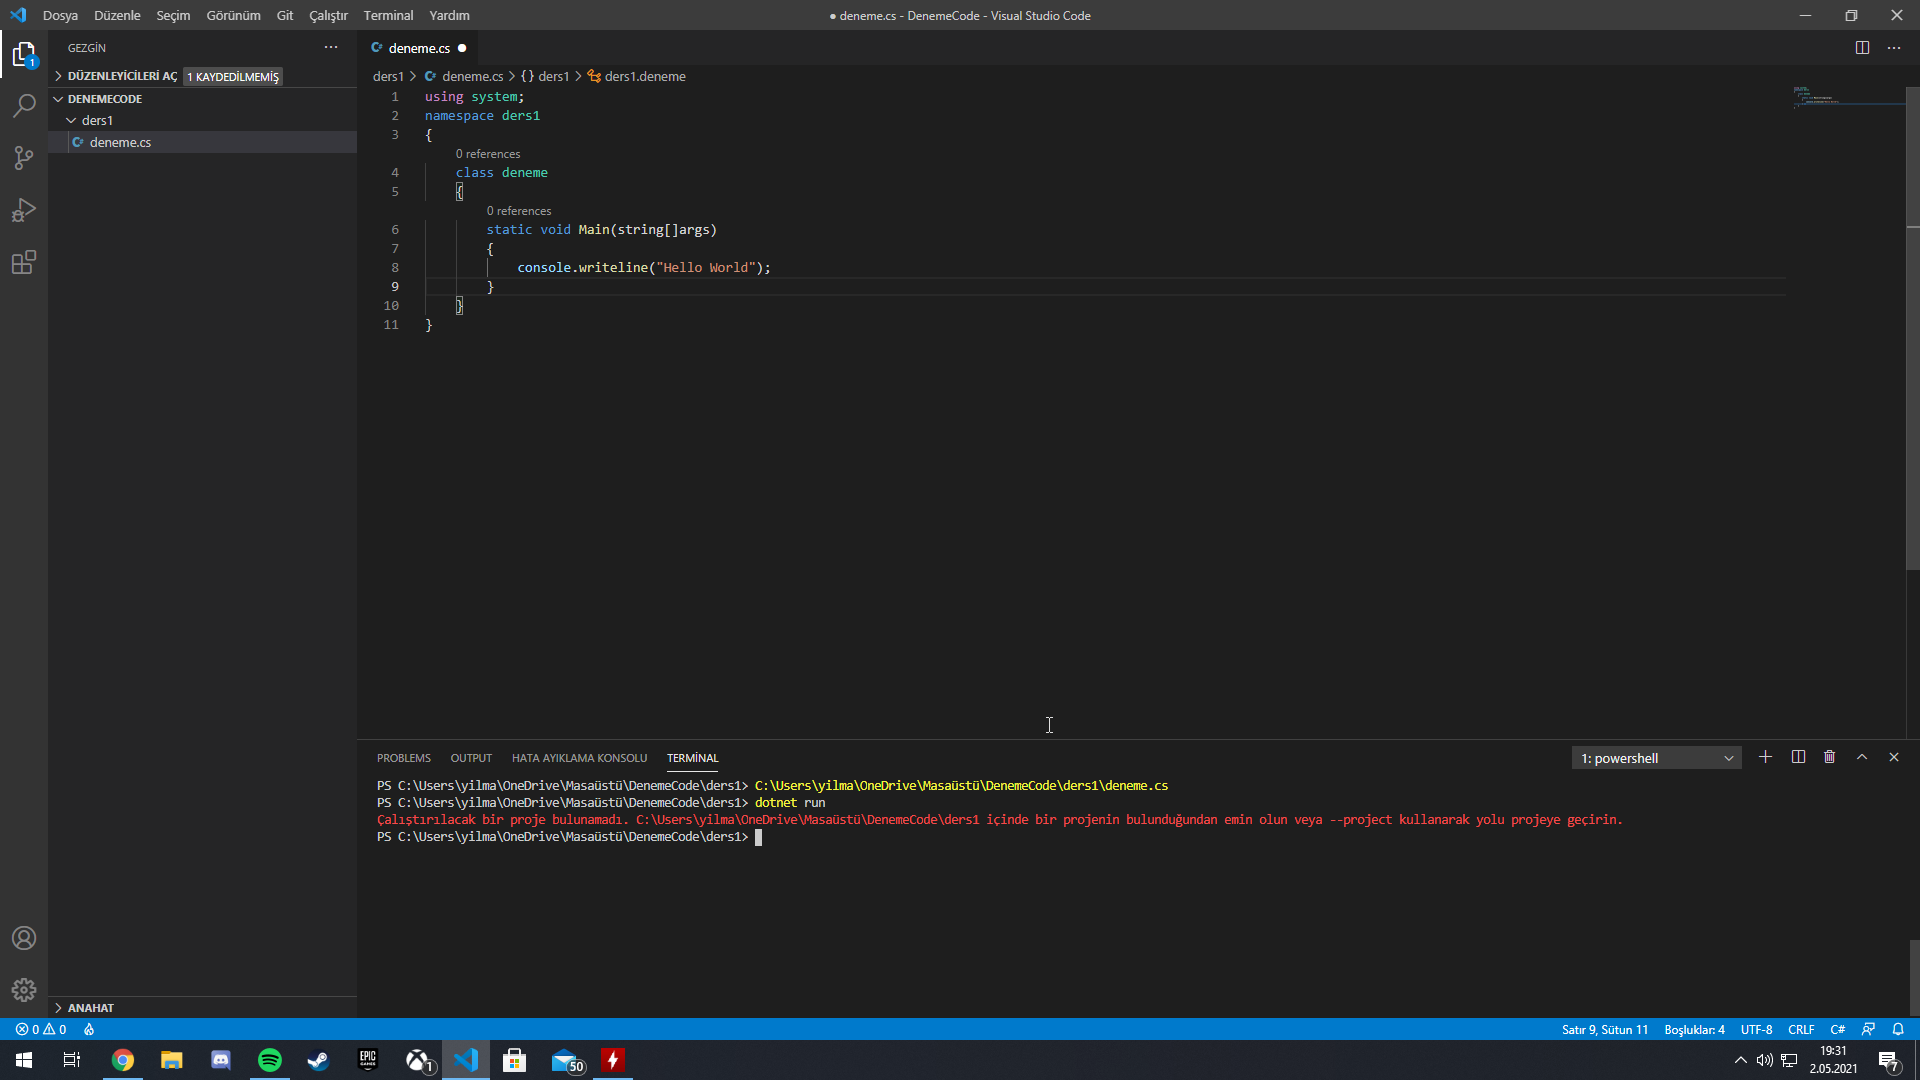Toggle maximized panel size with chevron
The image size is (1920, 1080).
pos(1862,757)
